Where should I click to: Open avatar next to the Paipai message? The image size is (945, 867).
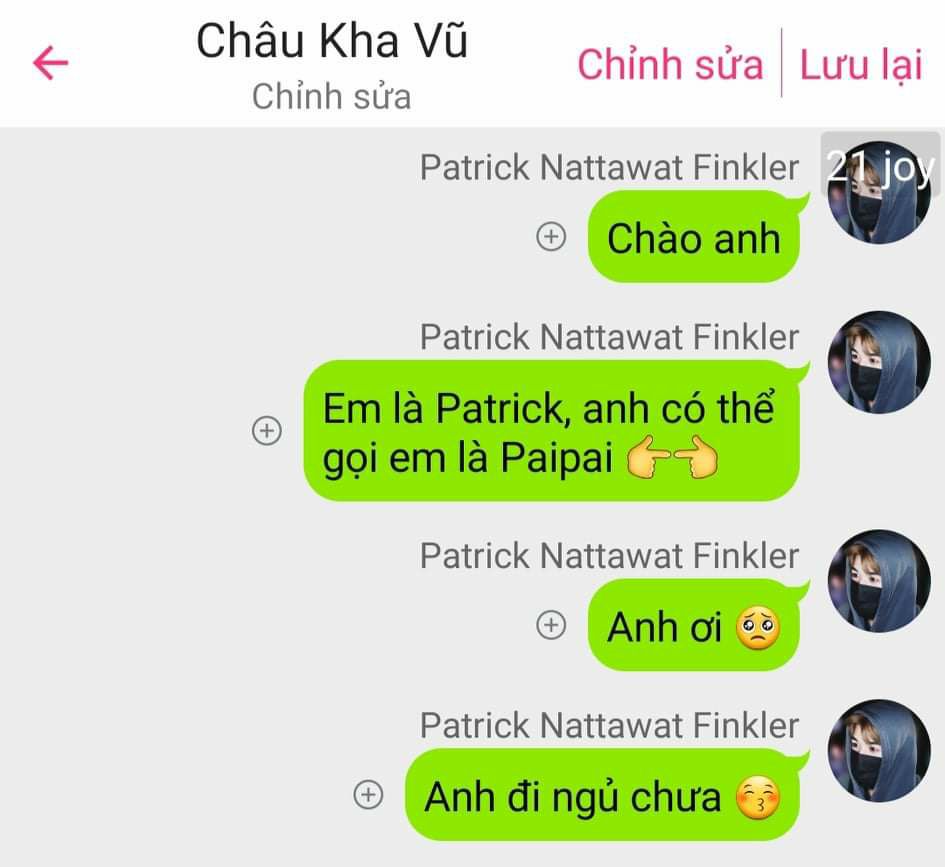pos(879,362)
